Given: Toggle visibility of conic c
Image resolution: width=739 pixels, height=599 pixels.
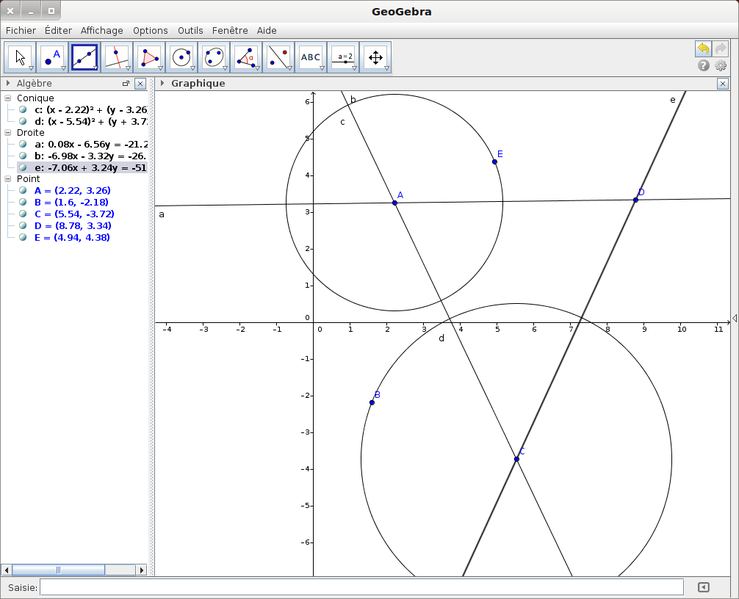Looking at the screenshot, I should [x=23, y=109].
